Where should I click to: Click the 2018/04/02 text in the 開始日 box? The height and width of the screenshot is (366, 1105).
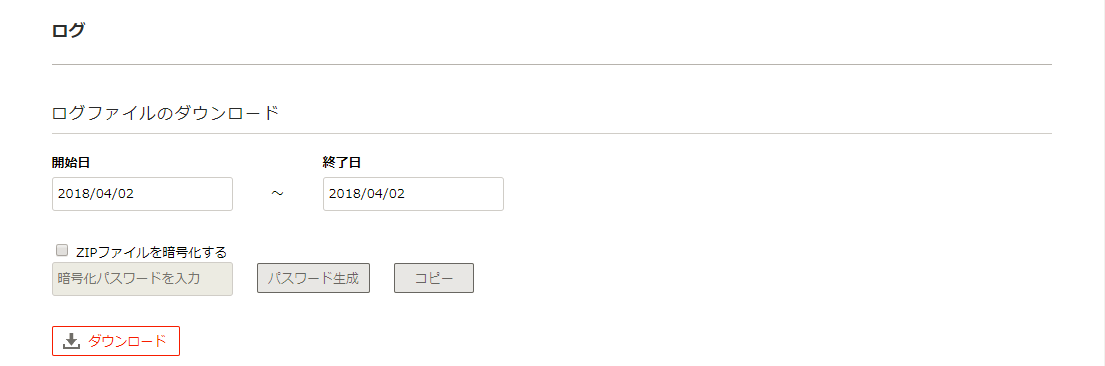point(96,194)
